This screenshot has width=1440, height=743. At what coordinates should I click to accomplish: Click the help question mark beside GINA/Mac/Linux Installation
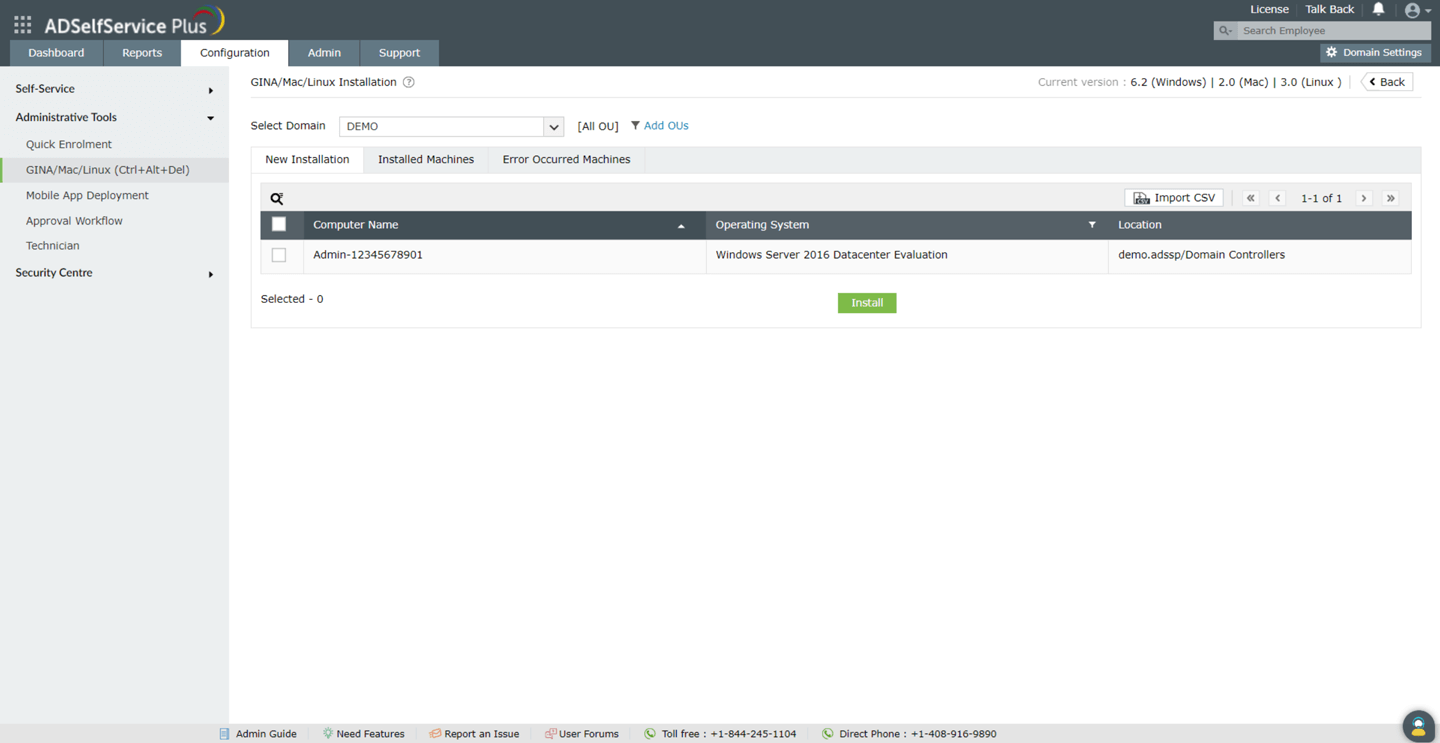coord(408,82)
